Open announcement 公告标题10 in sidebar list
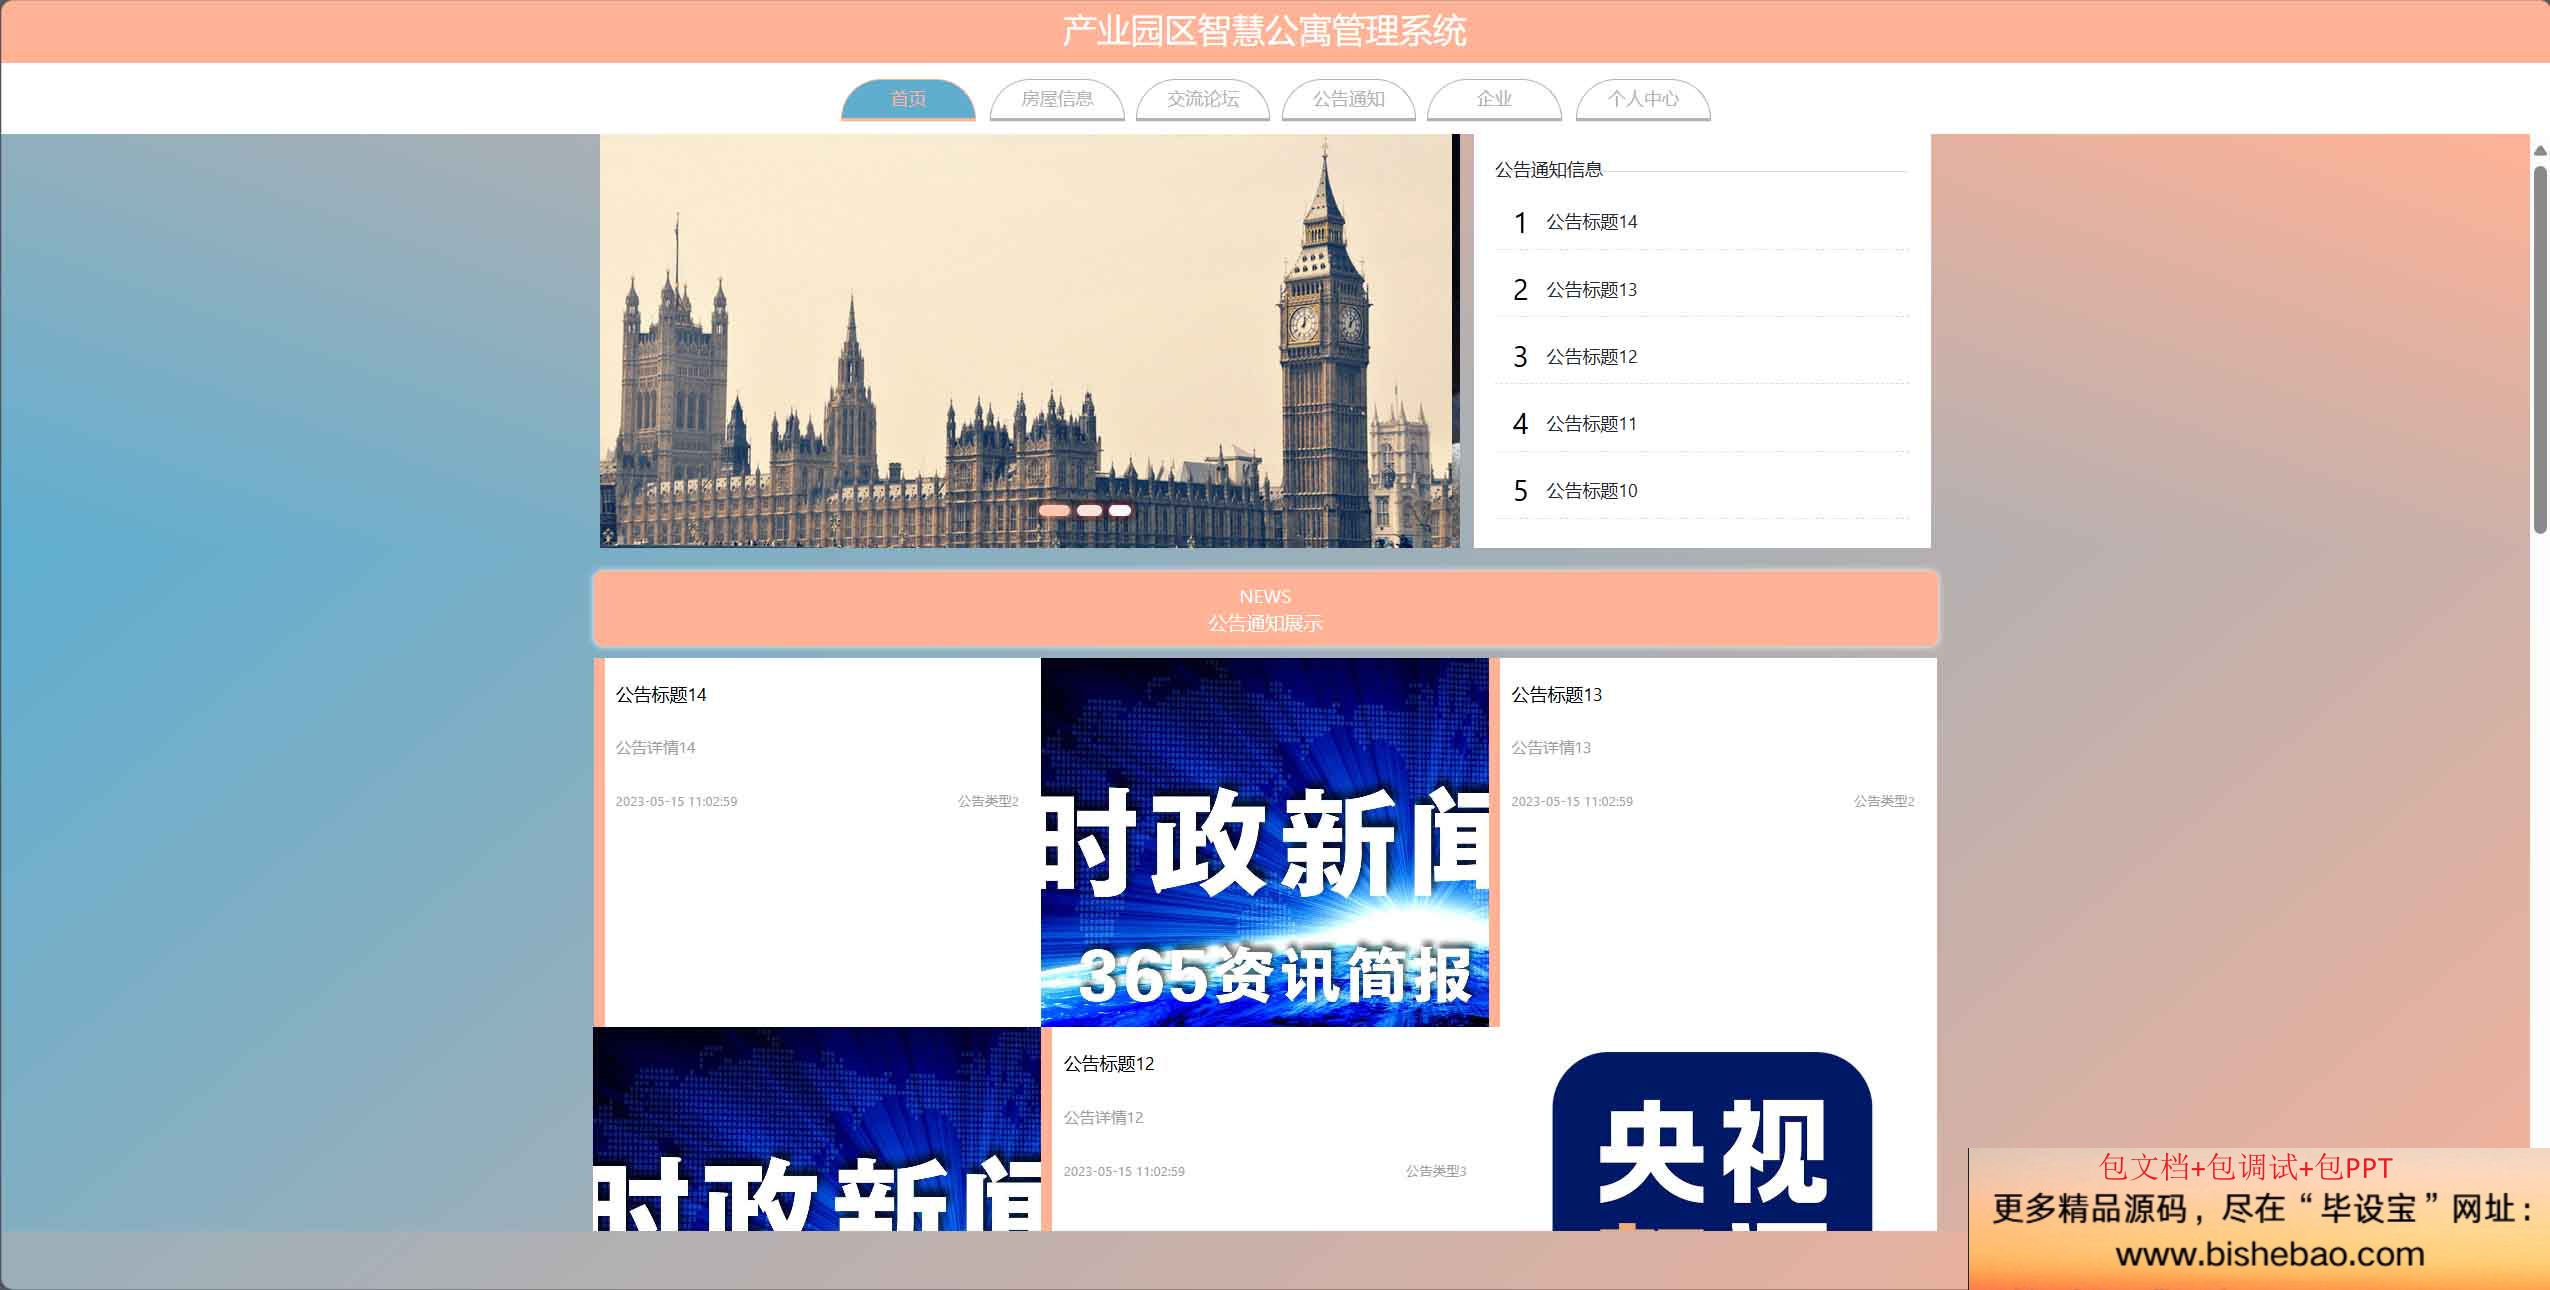Image resolution: width=2550 pixels, height=1290 pixels. click(x=1592, y=491)
